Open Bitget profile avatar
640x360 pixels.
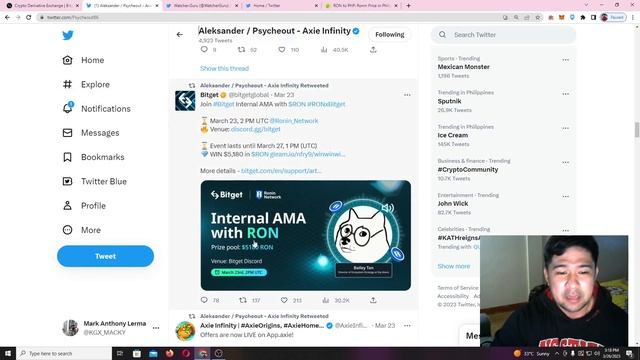point(185,101)
